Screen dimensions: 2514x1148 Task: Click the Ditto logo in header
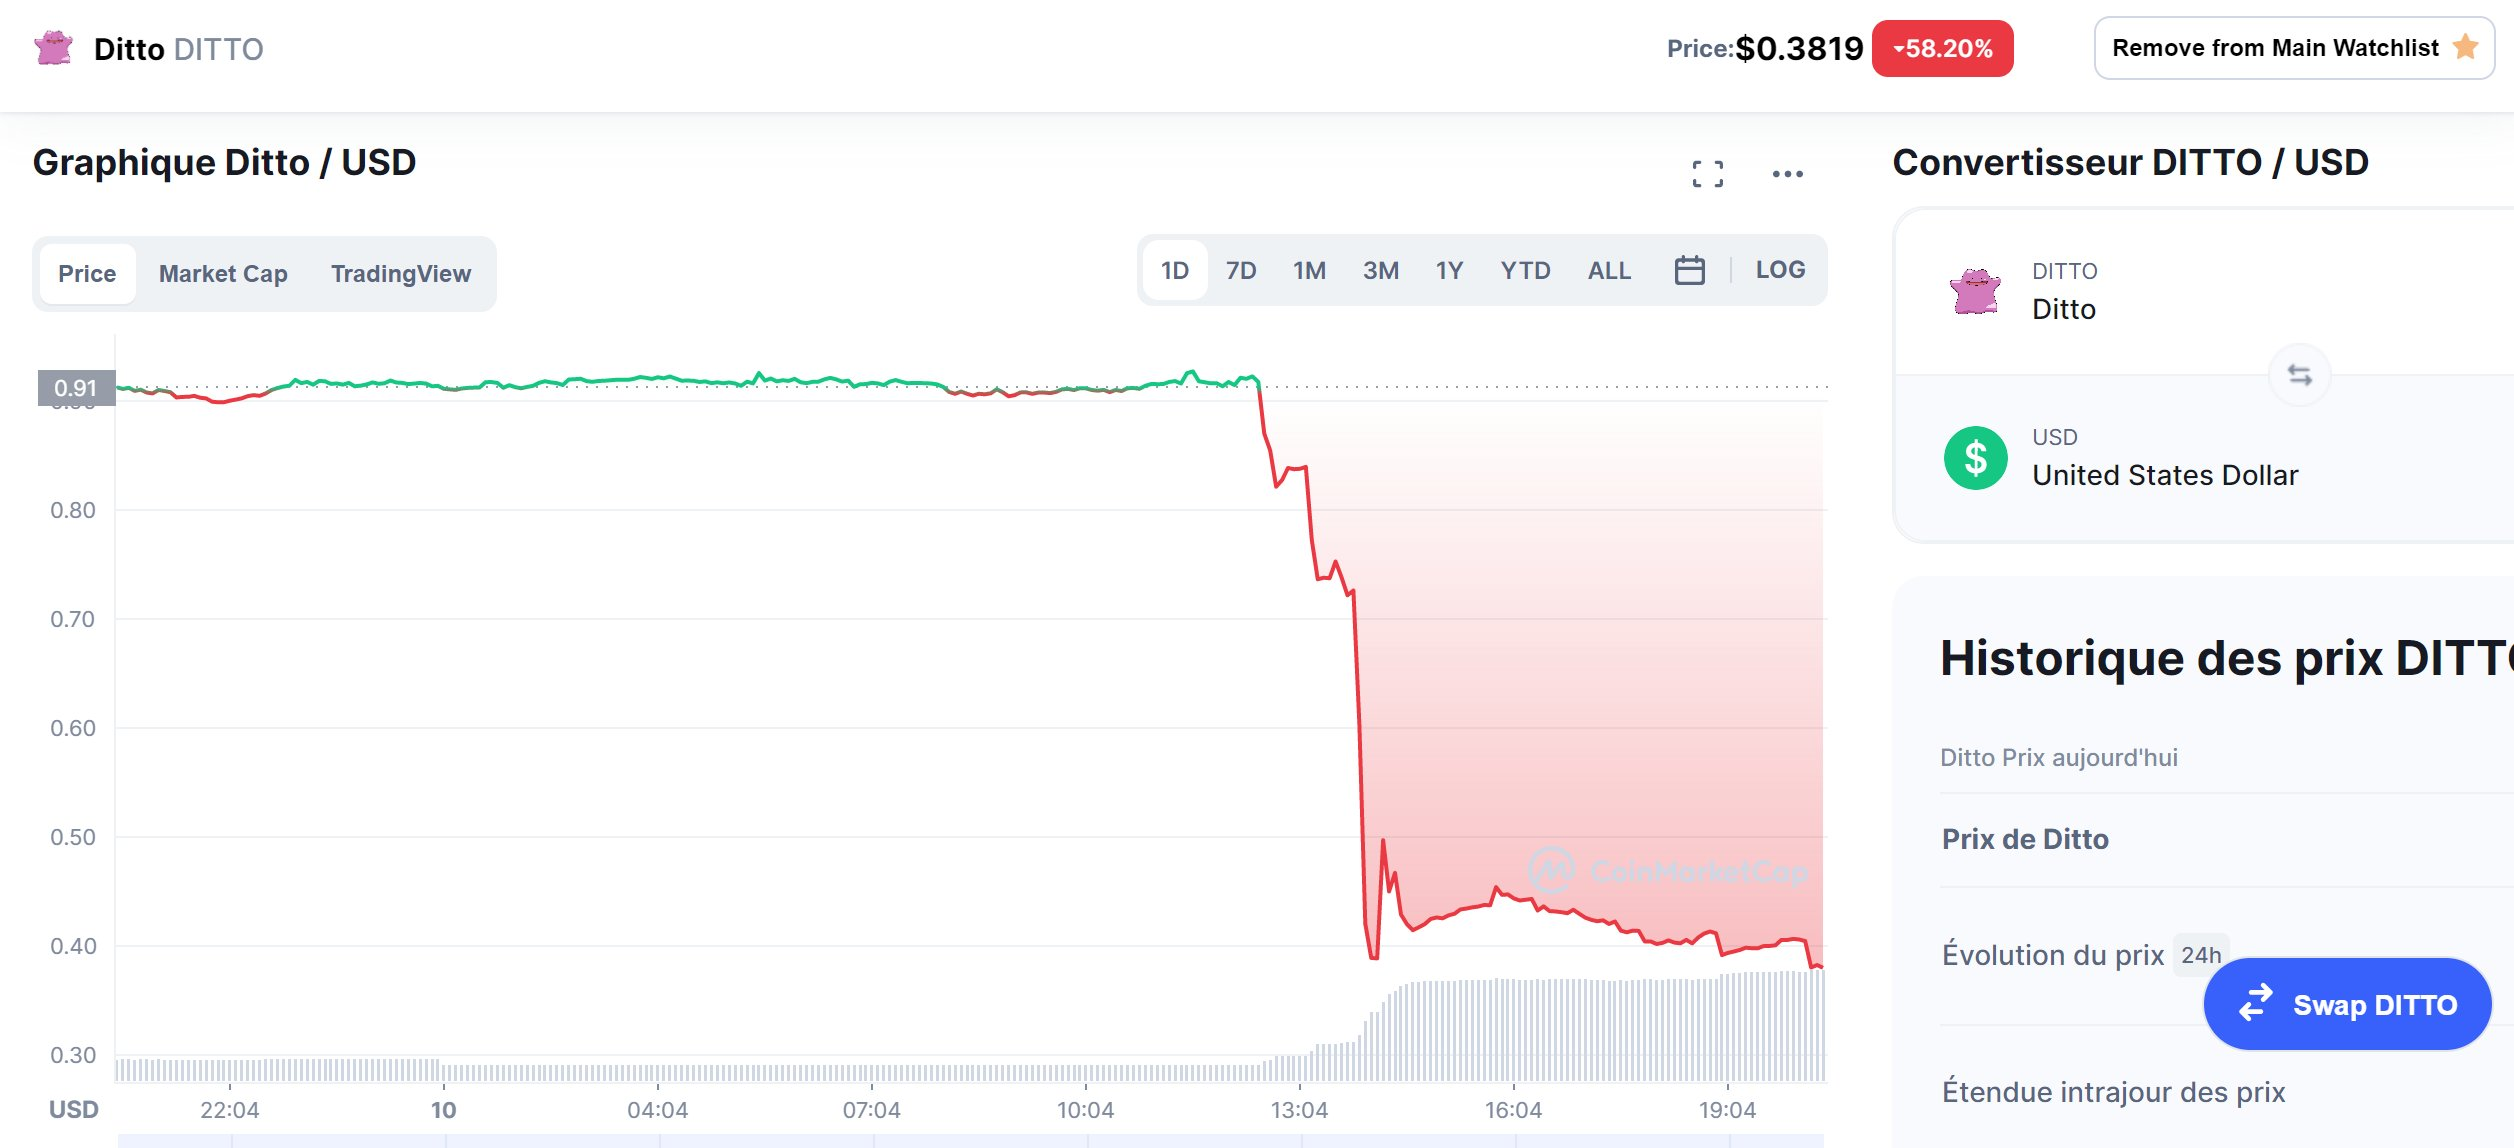coord(53,48)
